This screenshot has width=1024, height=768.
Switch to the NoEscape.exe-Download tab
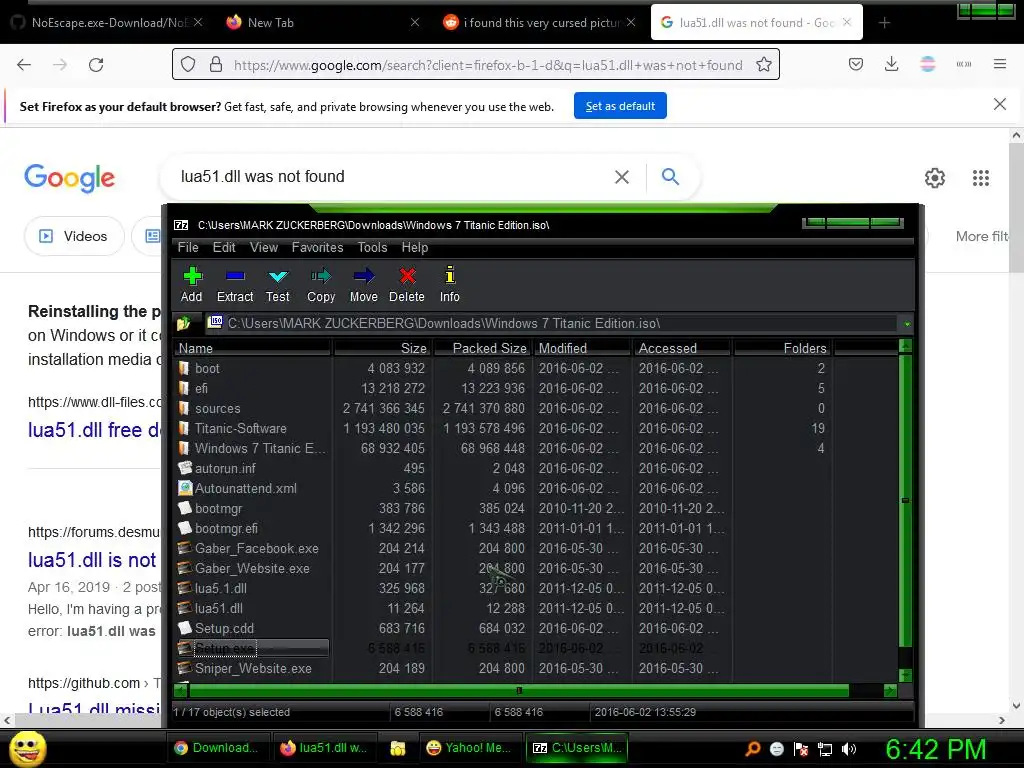108,23
